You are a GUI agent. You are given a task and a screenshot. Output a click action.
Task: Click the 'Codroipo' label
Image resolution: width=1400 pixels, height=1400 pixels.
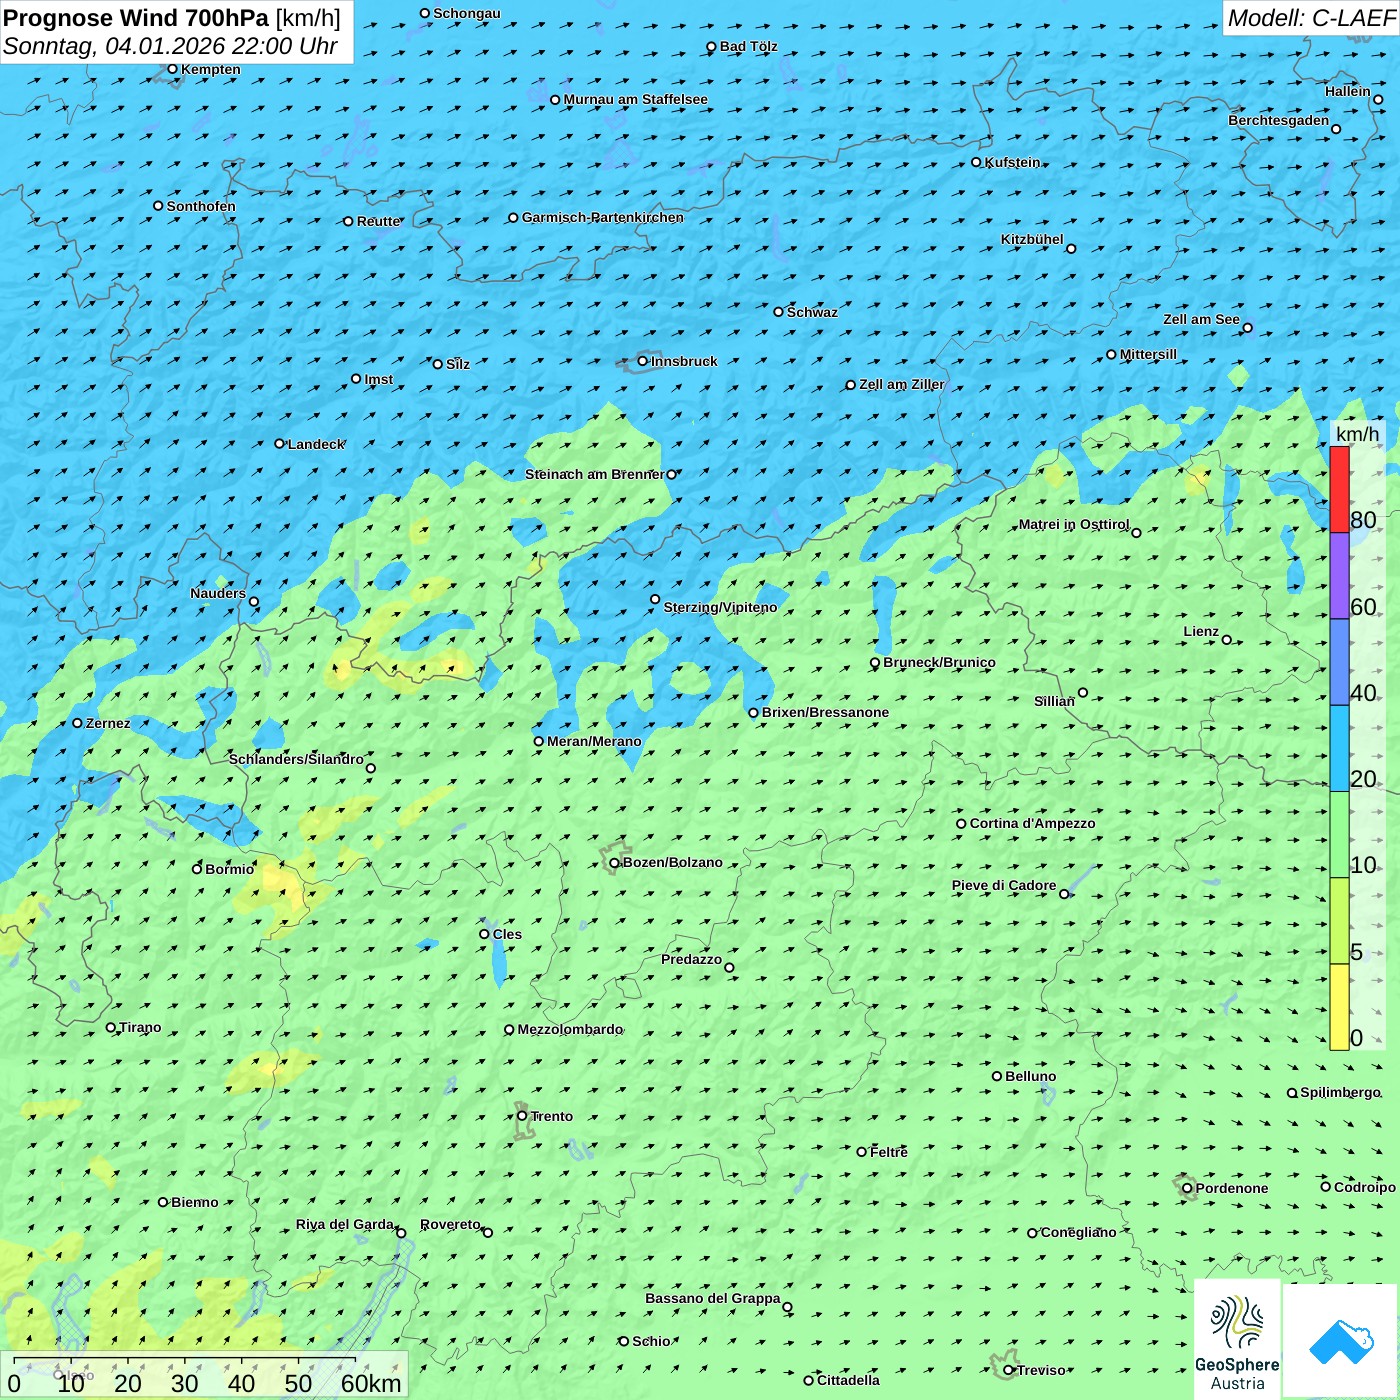click(1365, 1187)
